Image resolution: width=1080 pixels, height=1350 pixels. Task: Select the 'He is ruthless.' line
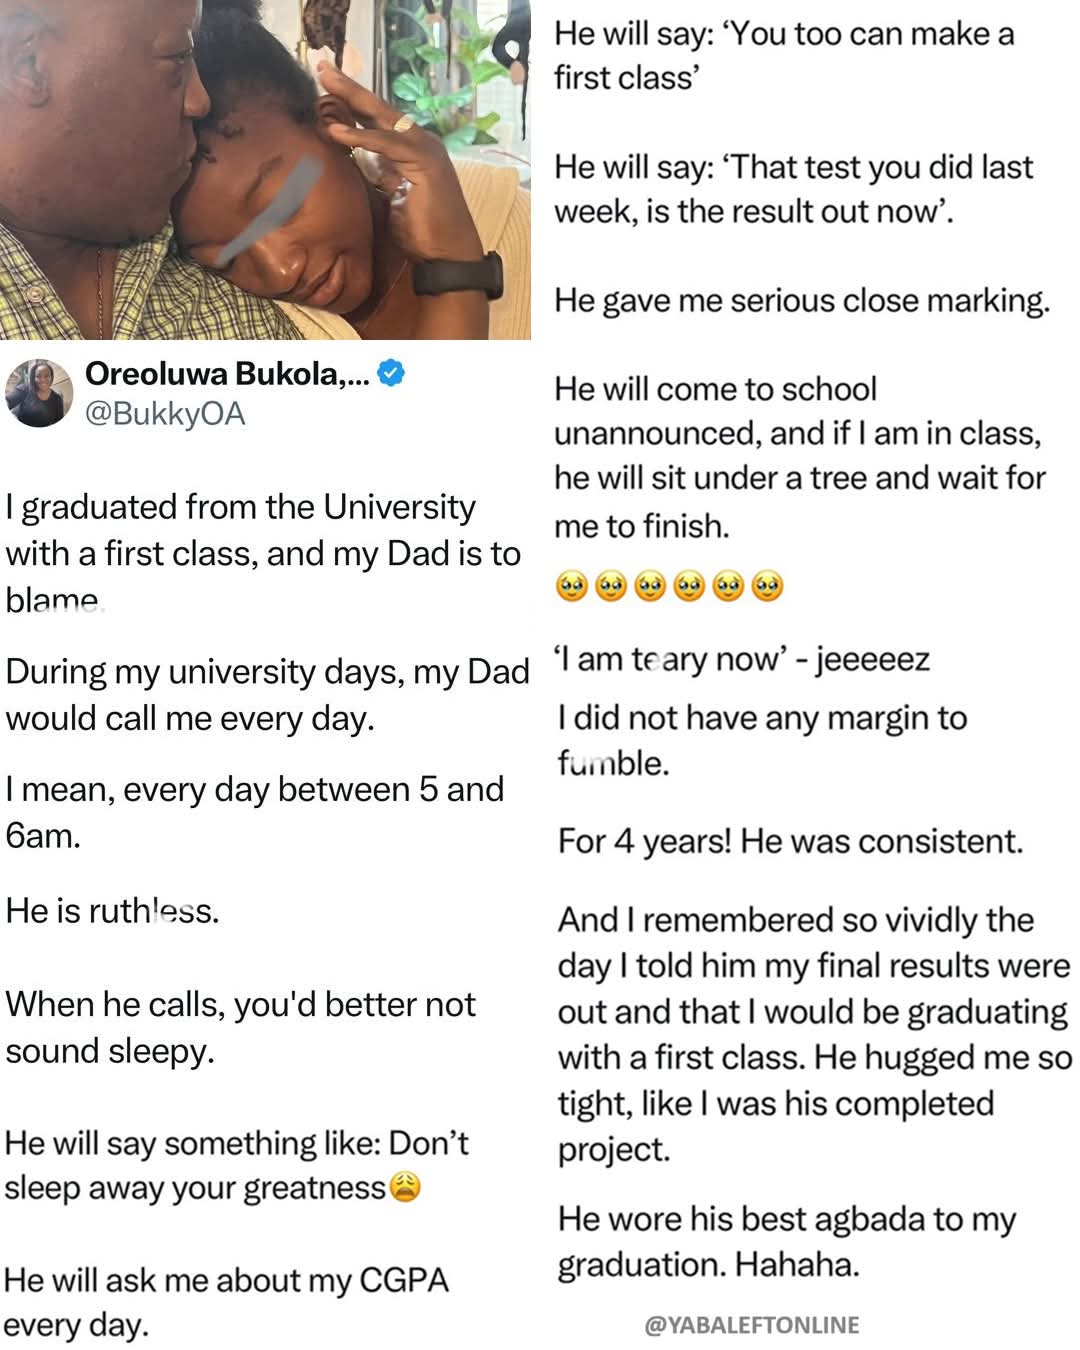click(x=112, y=911)
